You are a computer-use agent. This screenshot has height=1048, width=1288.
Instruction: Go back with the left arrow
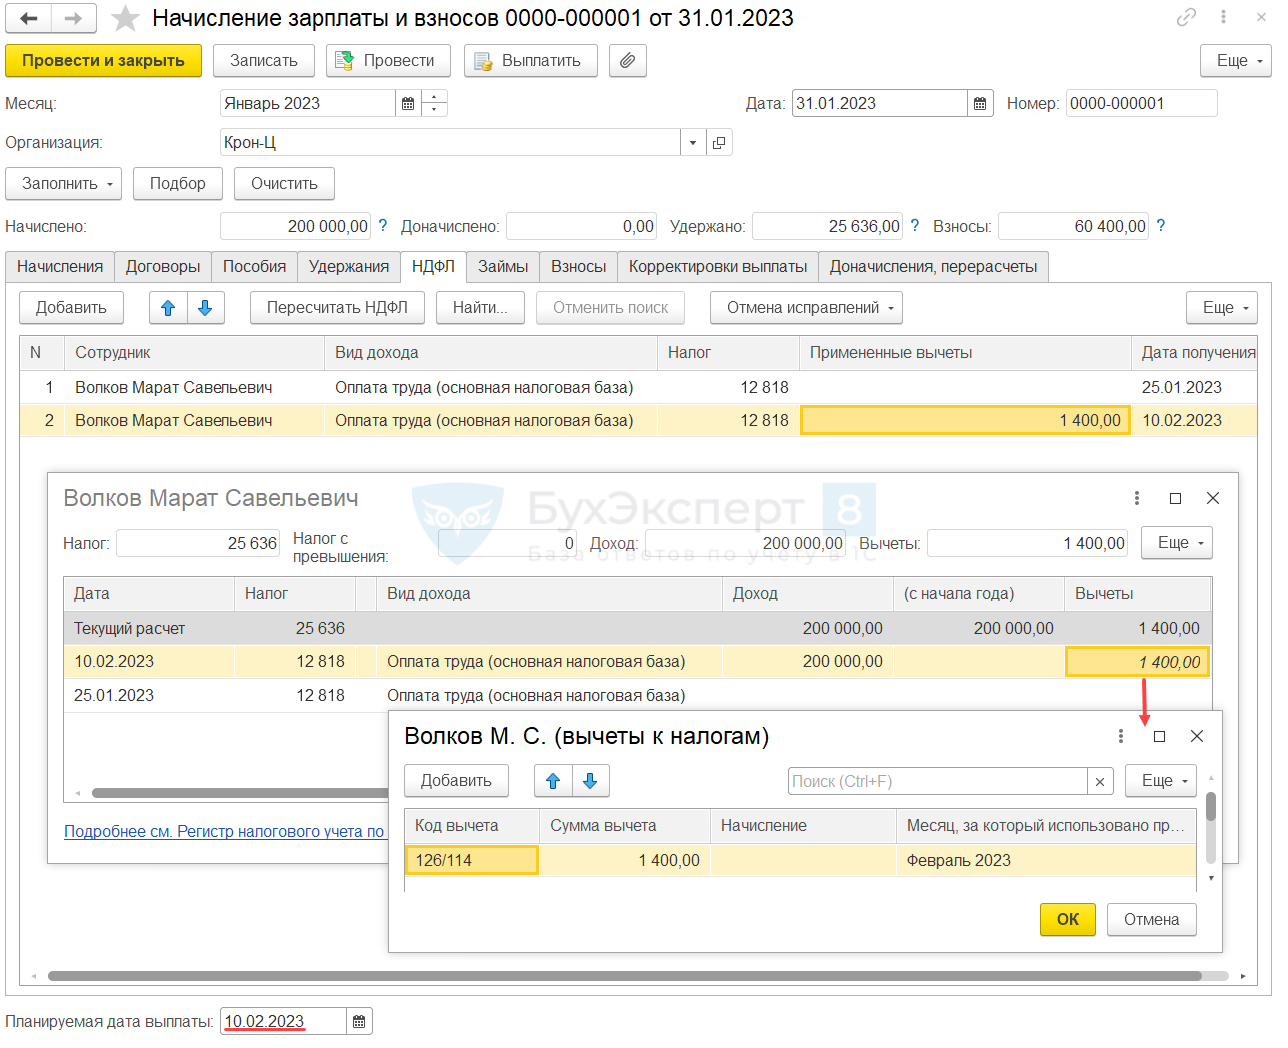tap(29, 18)
